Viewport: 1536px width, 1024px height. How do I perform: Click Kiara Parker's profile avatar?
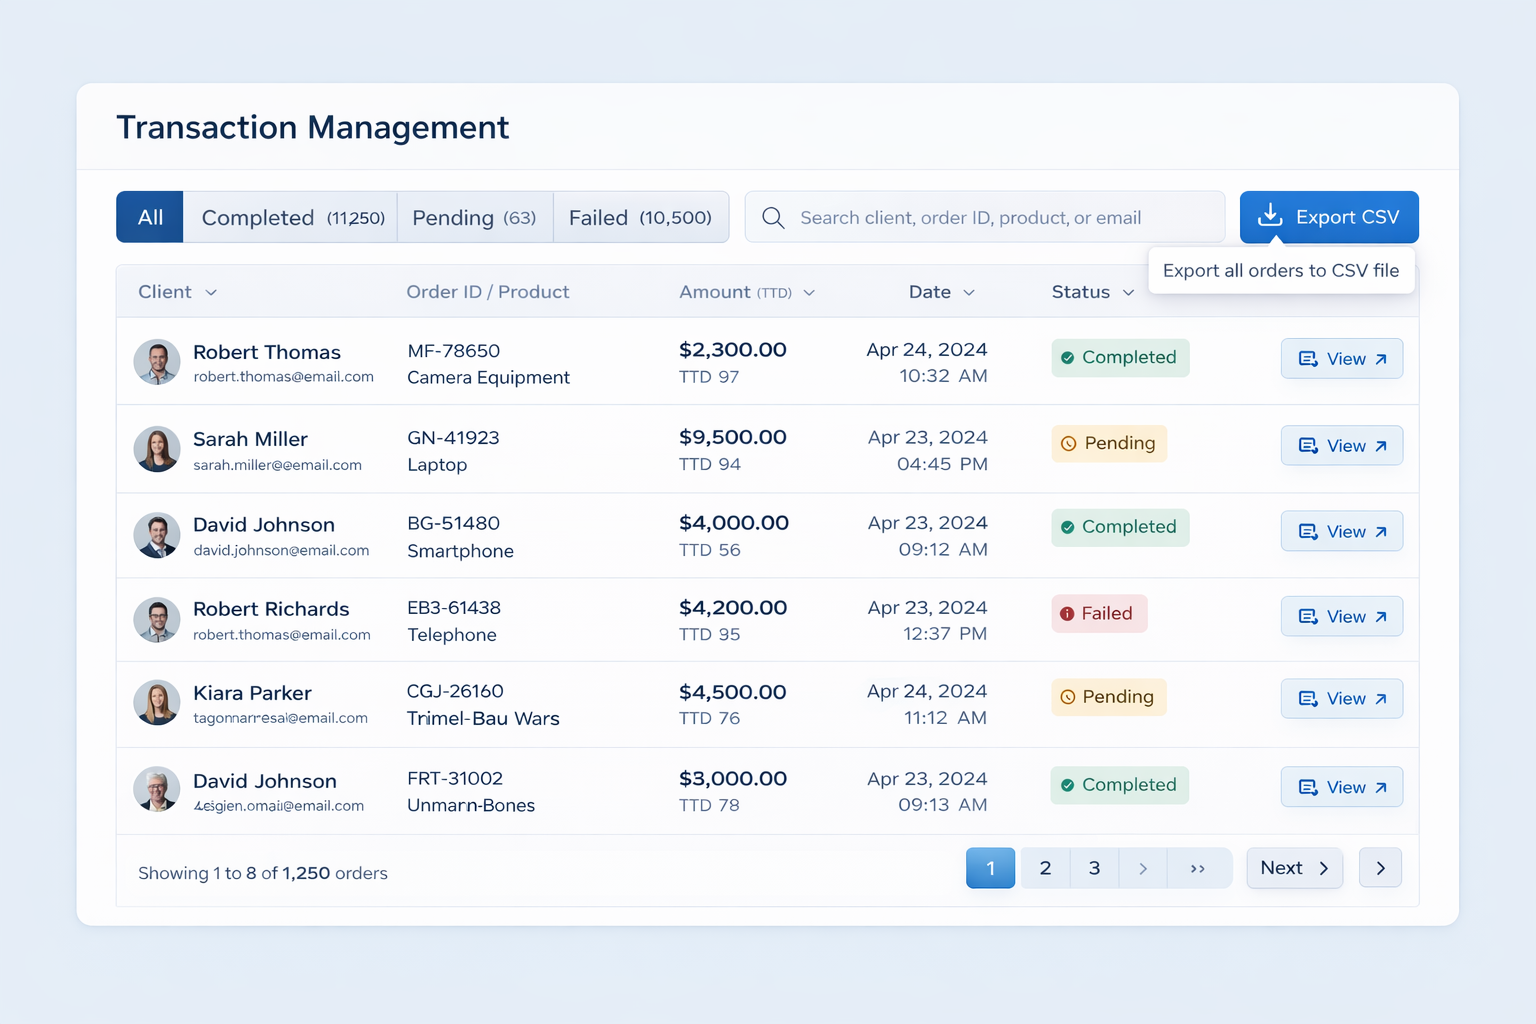coord(157,703)
